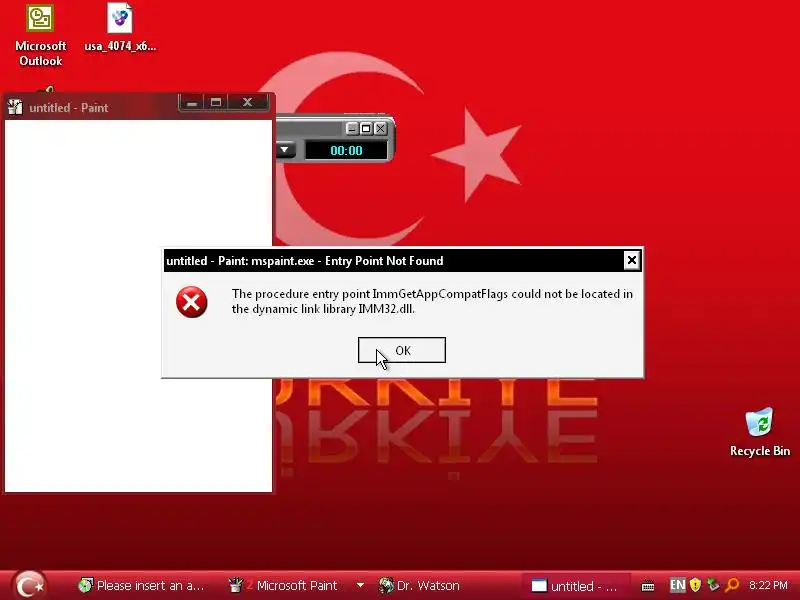This screenshot has height=600, width=800.
Task: Open the Microsoft Outlook desktop icon
Action: [x=40, y=35]
